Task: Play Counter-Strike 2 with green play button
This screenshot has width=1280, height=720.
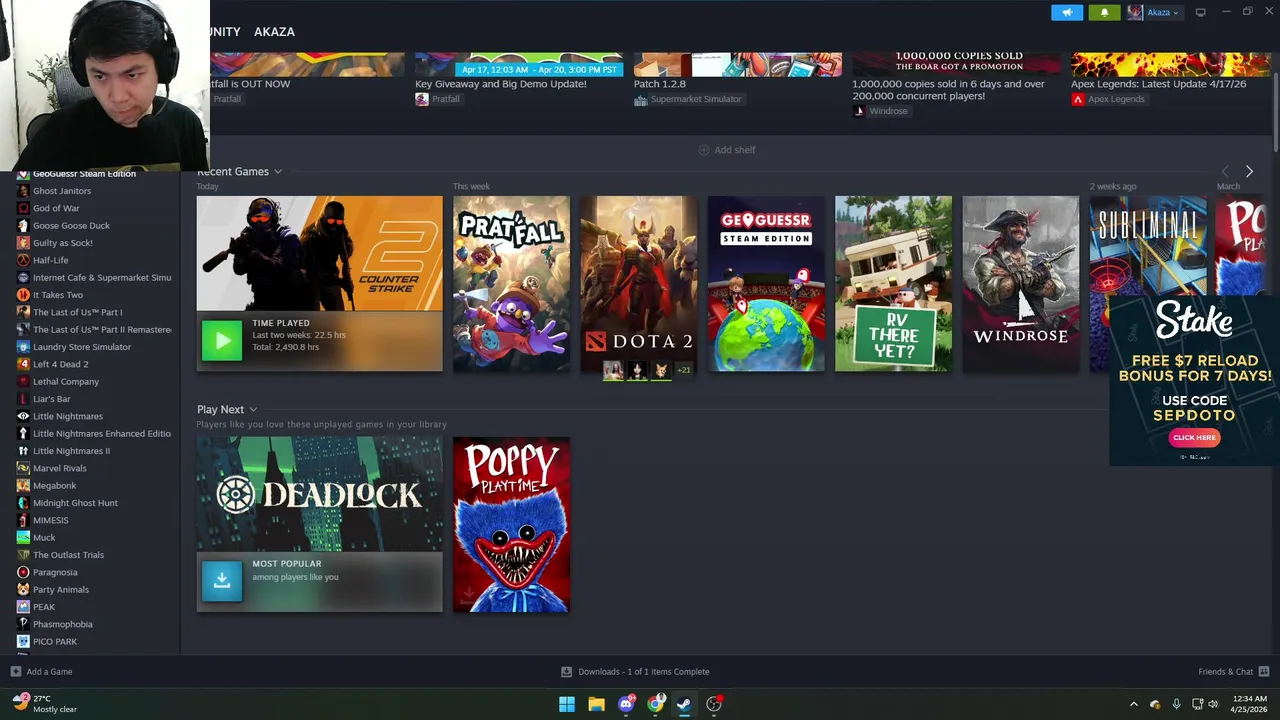Action: click(x=222, y=340)
